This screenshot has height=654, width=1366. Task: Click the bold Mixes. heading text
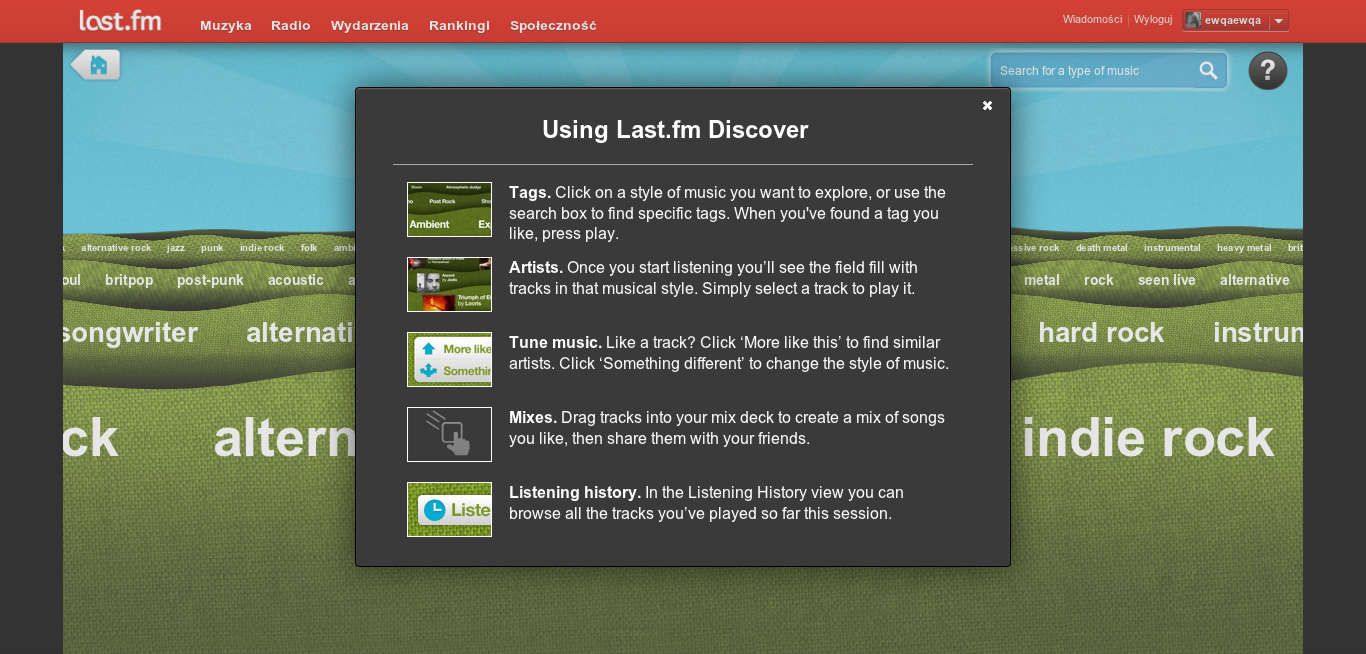[533, 417]
